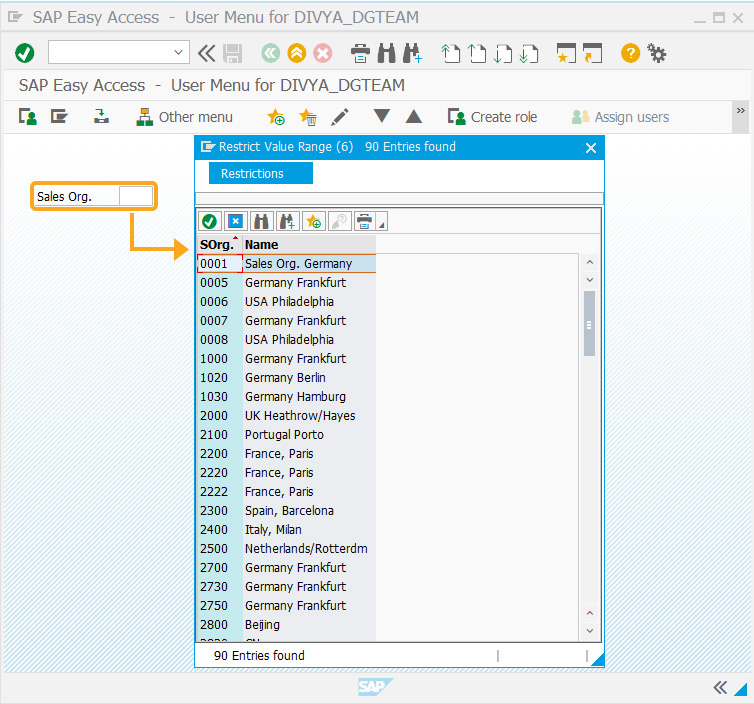The height and width of the screenshot is (704, 754).
Task: Click dialog Cancel blue X icon
Action: [236, 222]
